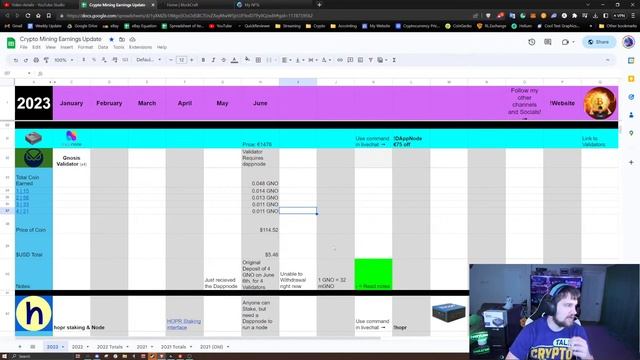The height and width of the screenshot is (360, 640).
Task: Open the text rotation dropdown
Action: point(326,60)
